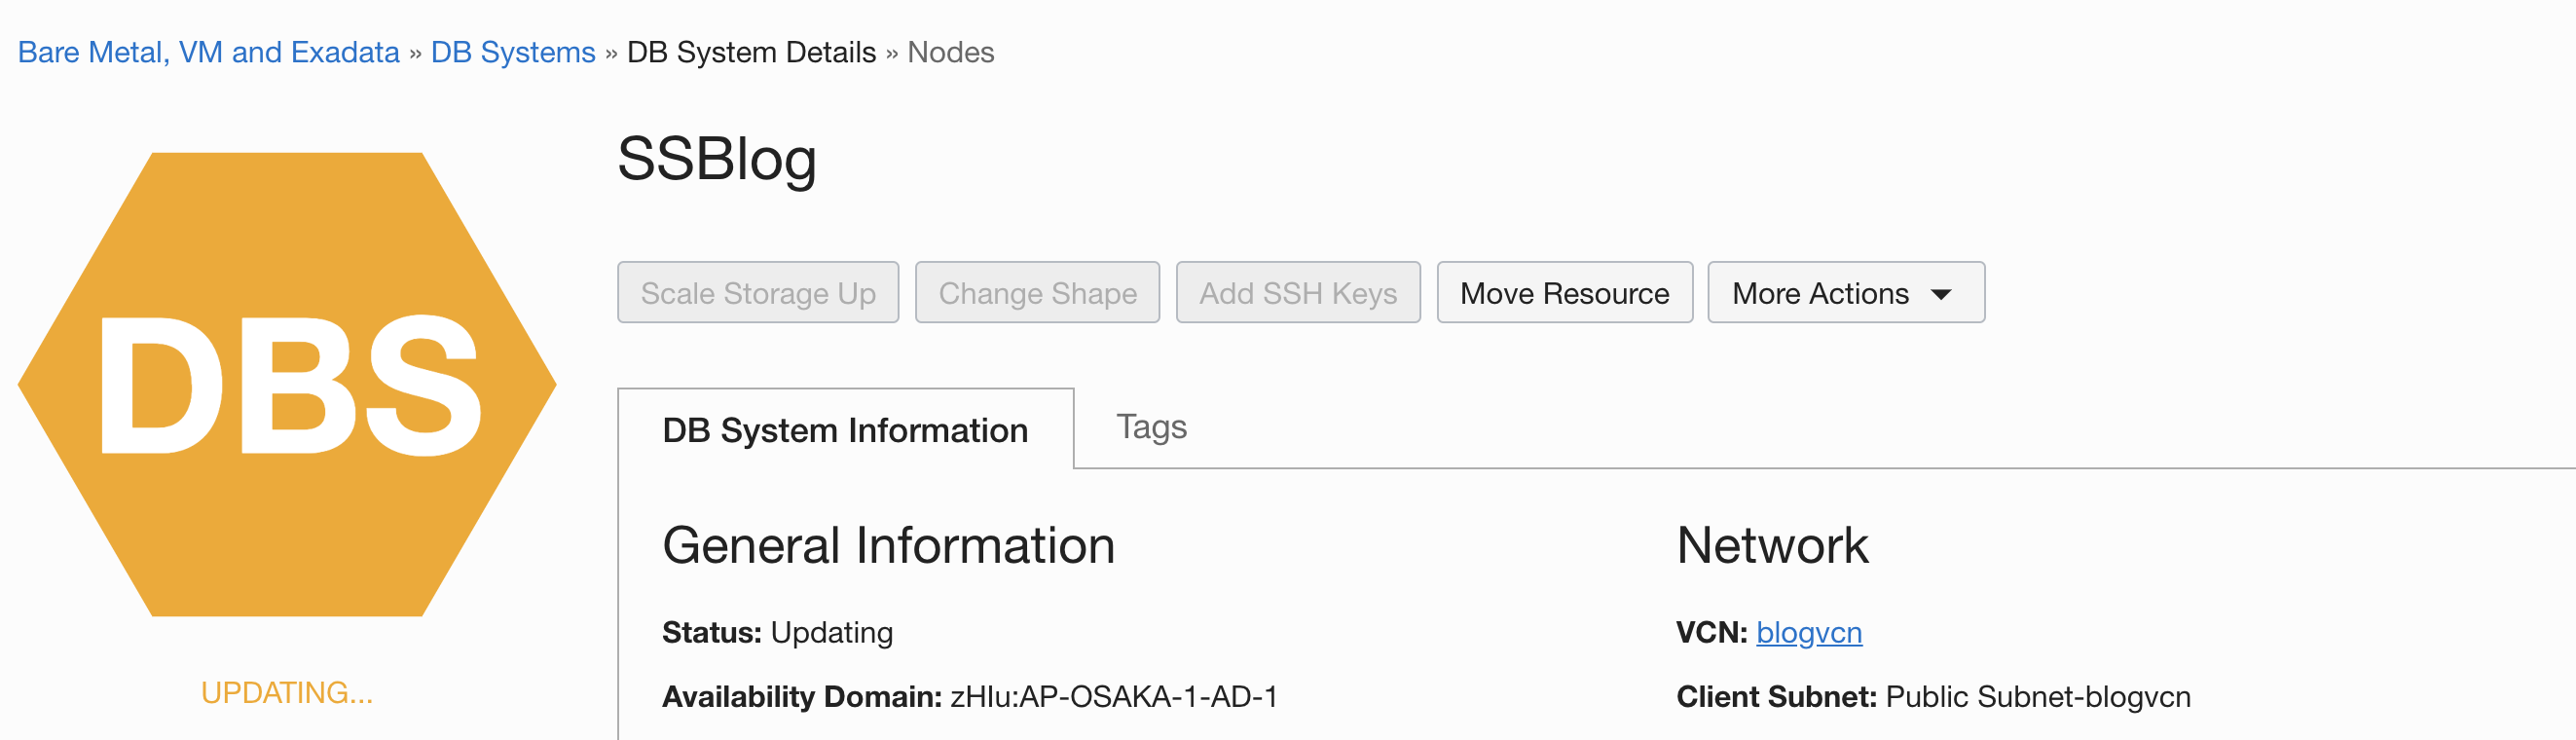Click the General Information heading
This screenshot has height=740, width=2576.
tap(888, 546)
